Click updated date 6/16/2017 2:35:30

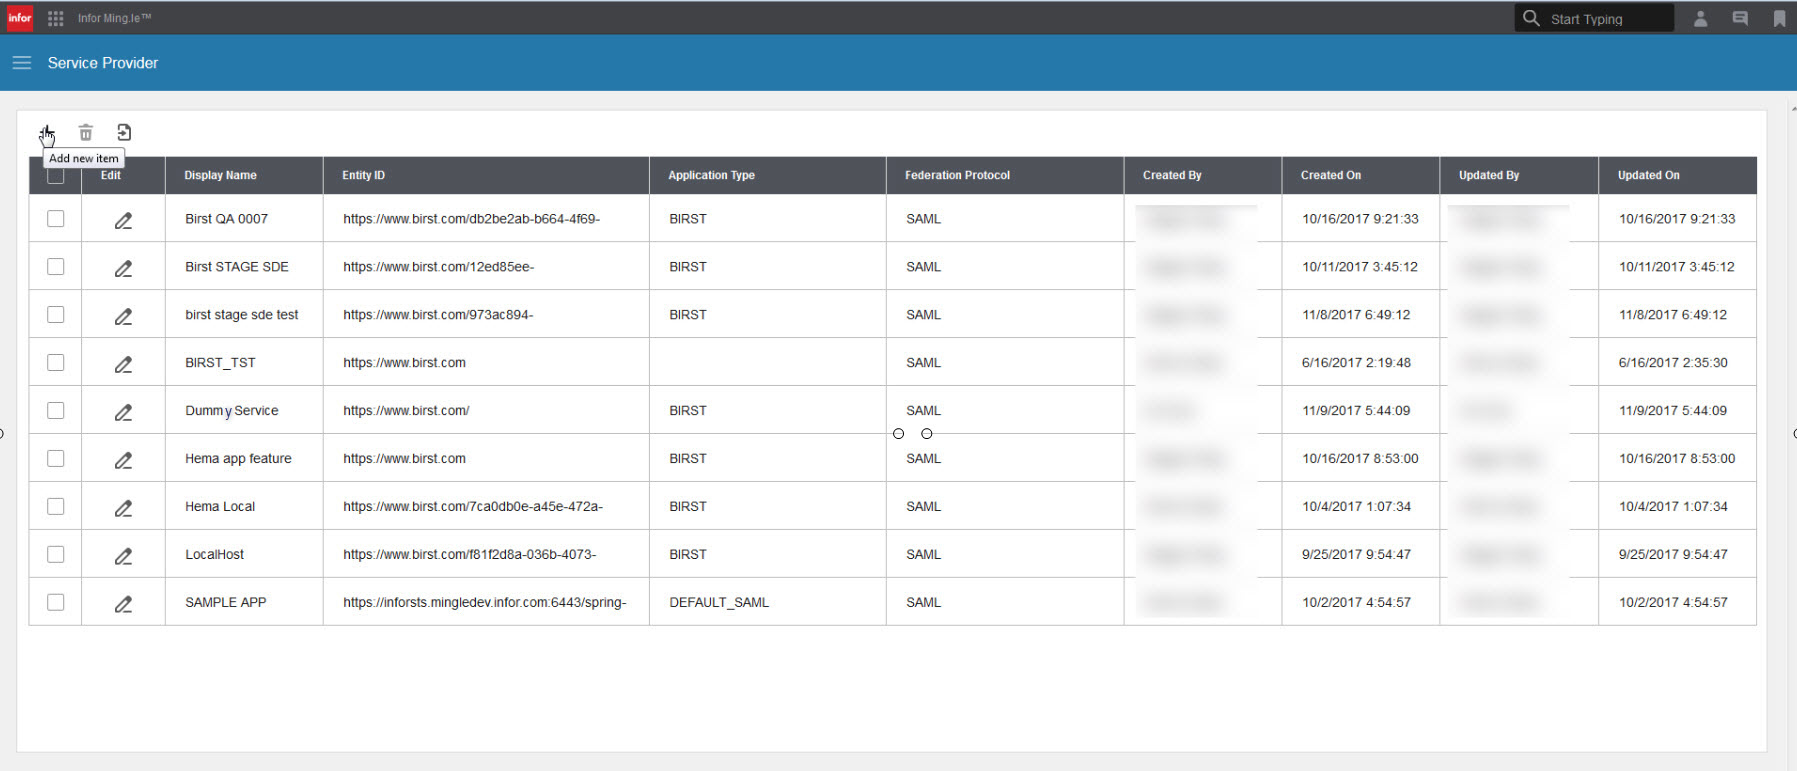1673,362
